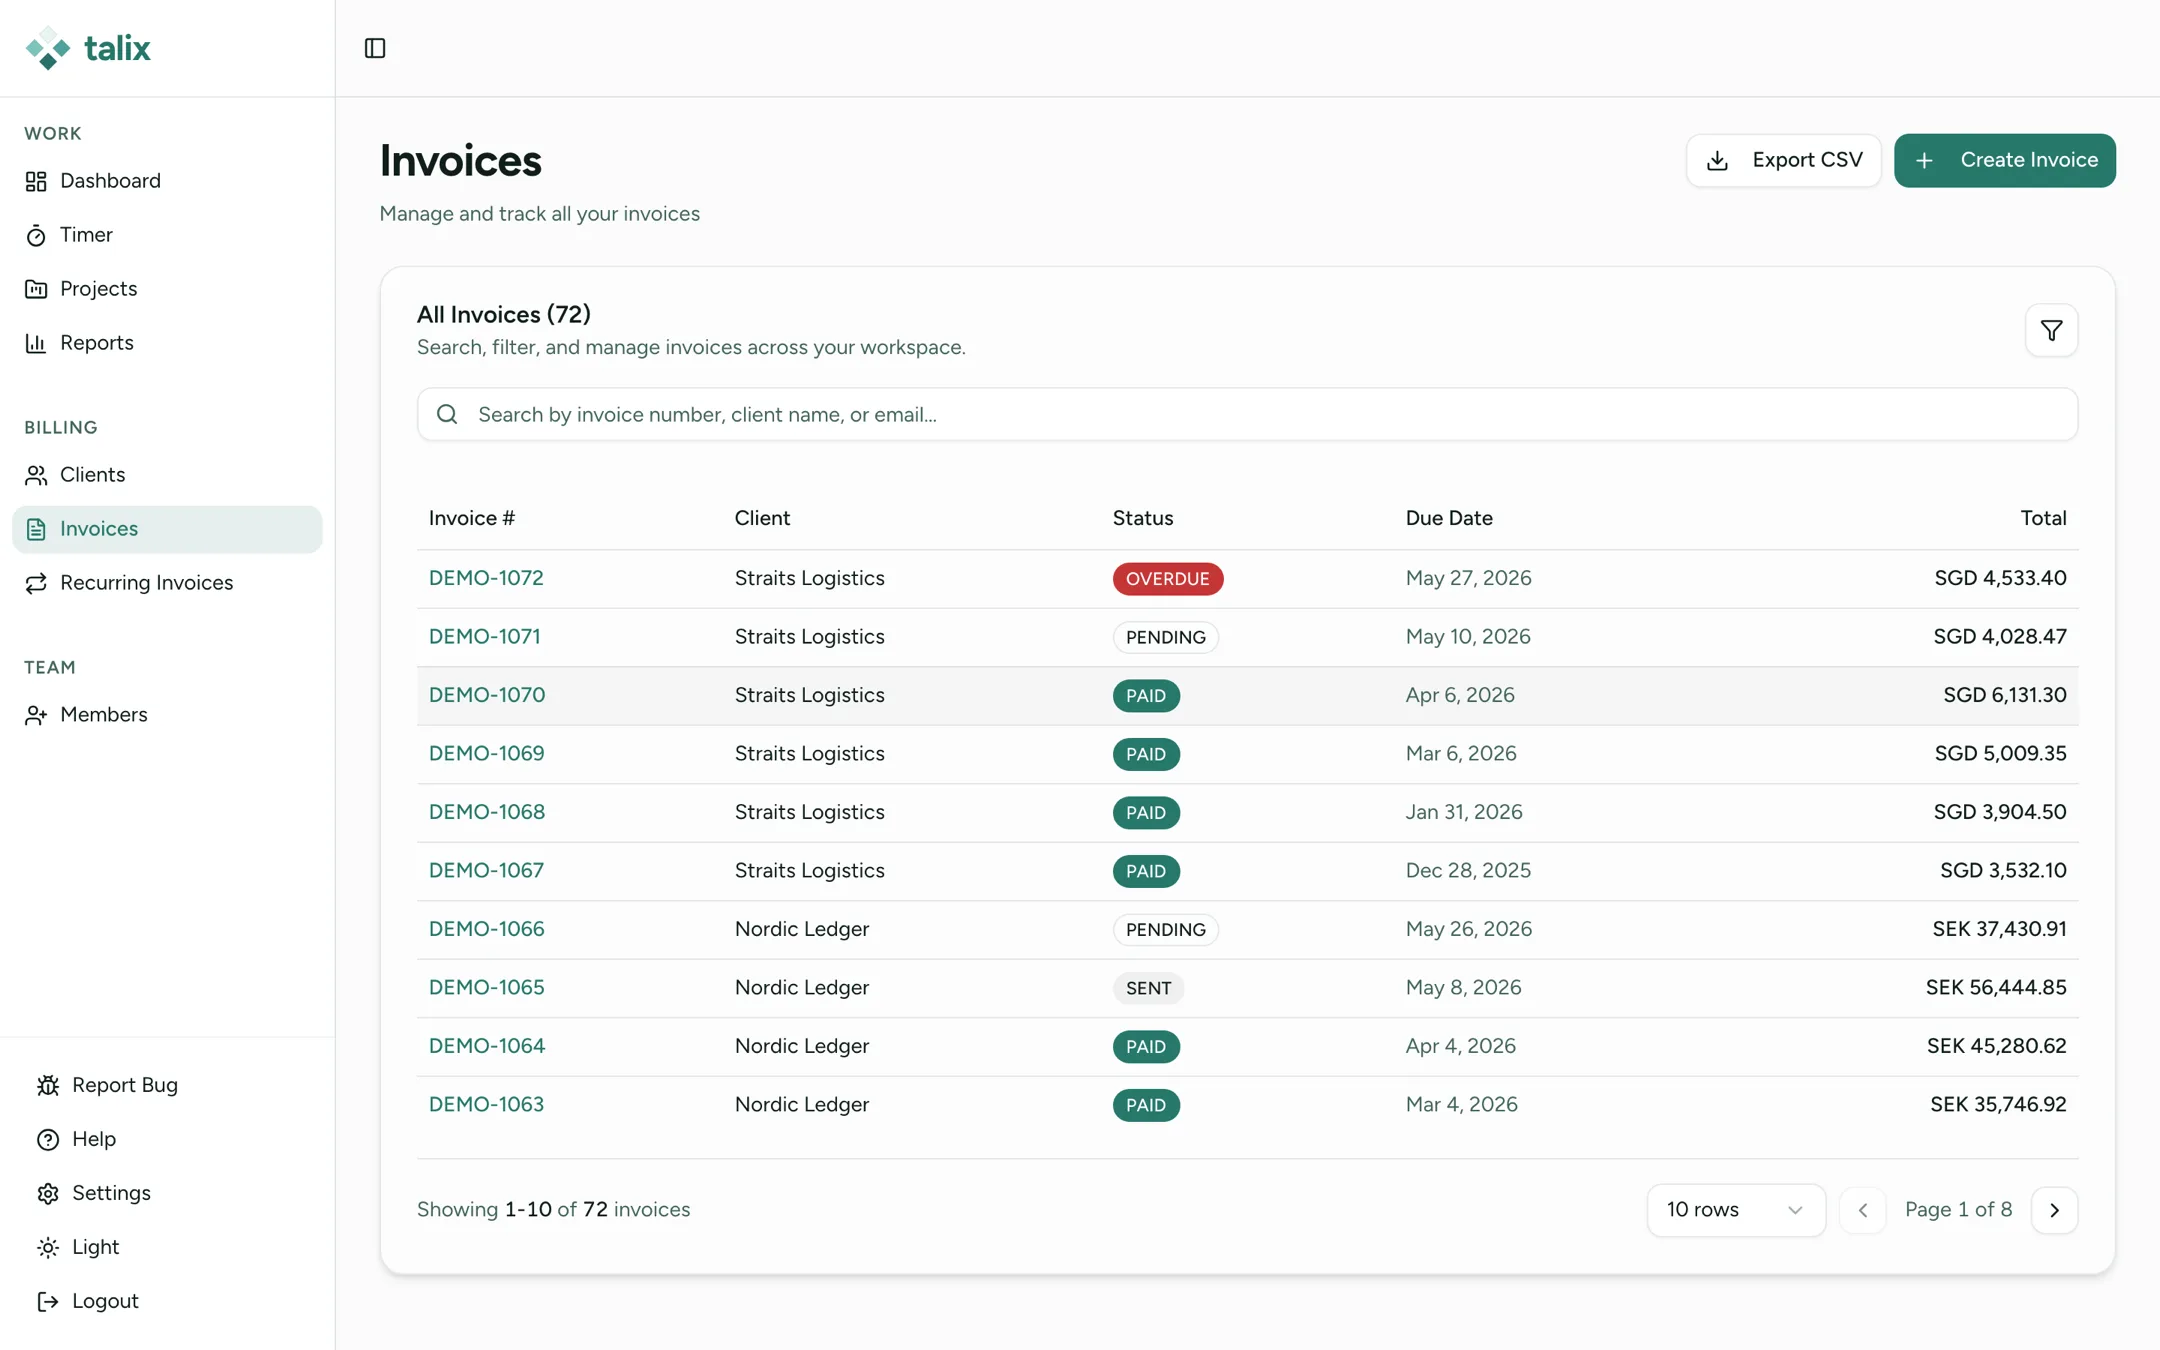Image resolution: width=2160 pixels, height=1350 pixels.
Task: Click the Status column header
Action: coord(1143,518)
